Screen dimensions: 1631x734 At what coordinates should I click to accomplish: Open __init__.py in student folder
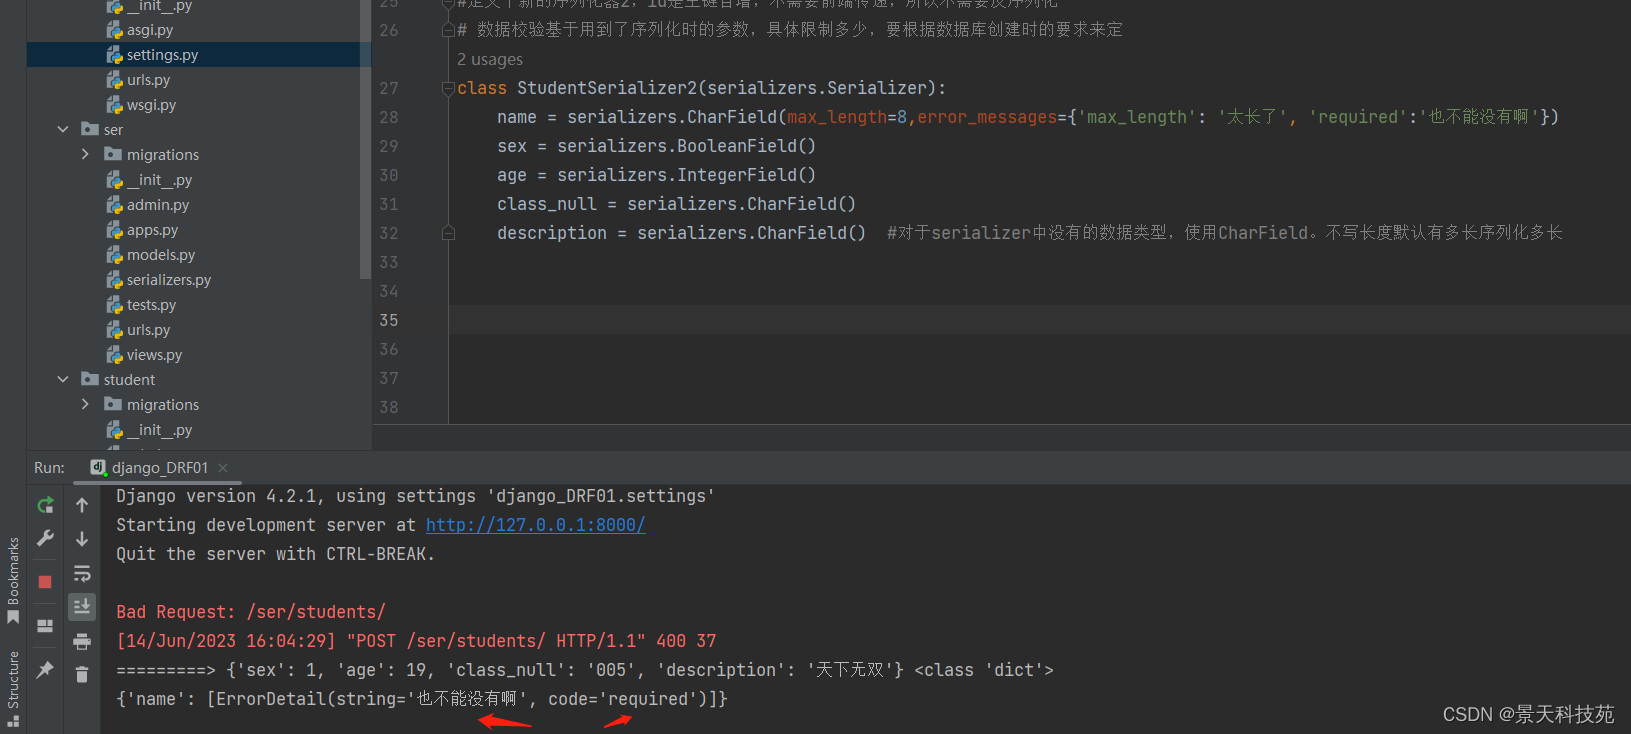point(159,430)
